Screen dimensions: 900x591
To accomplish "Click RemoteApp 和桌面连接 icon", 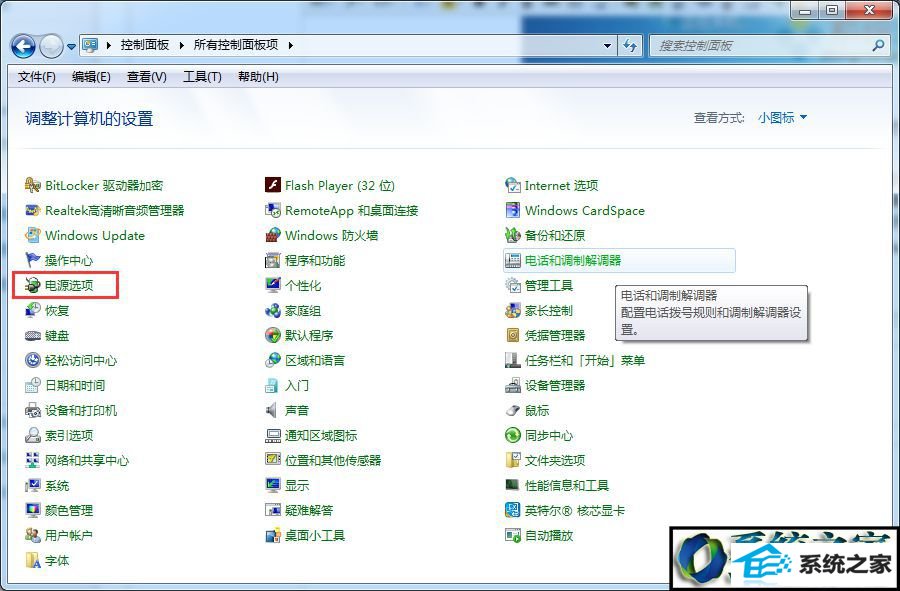I will tap(273, 211).
